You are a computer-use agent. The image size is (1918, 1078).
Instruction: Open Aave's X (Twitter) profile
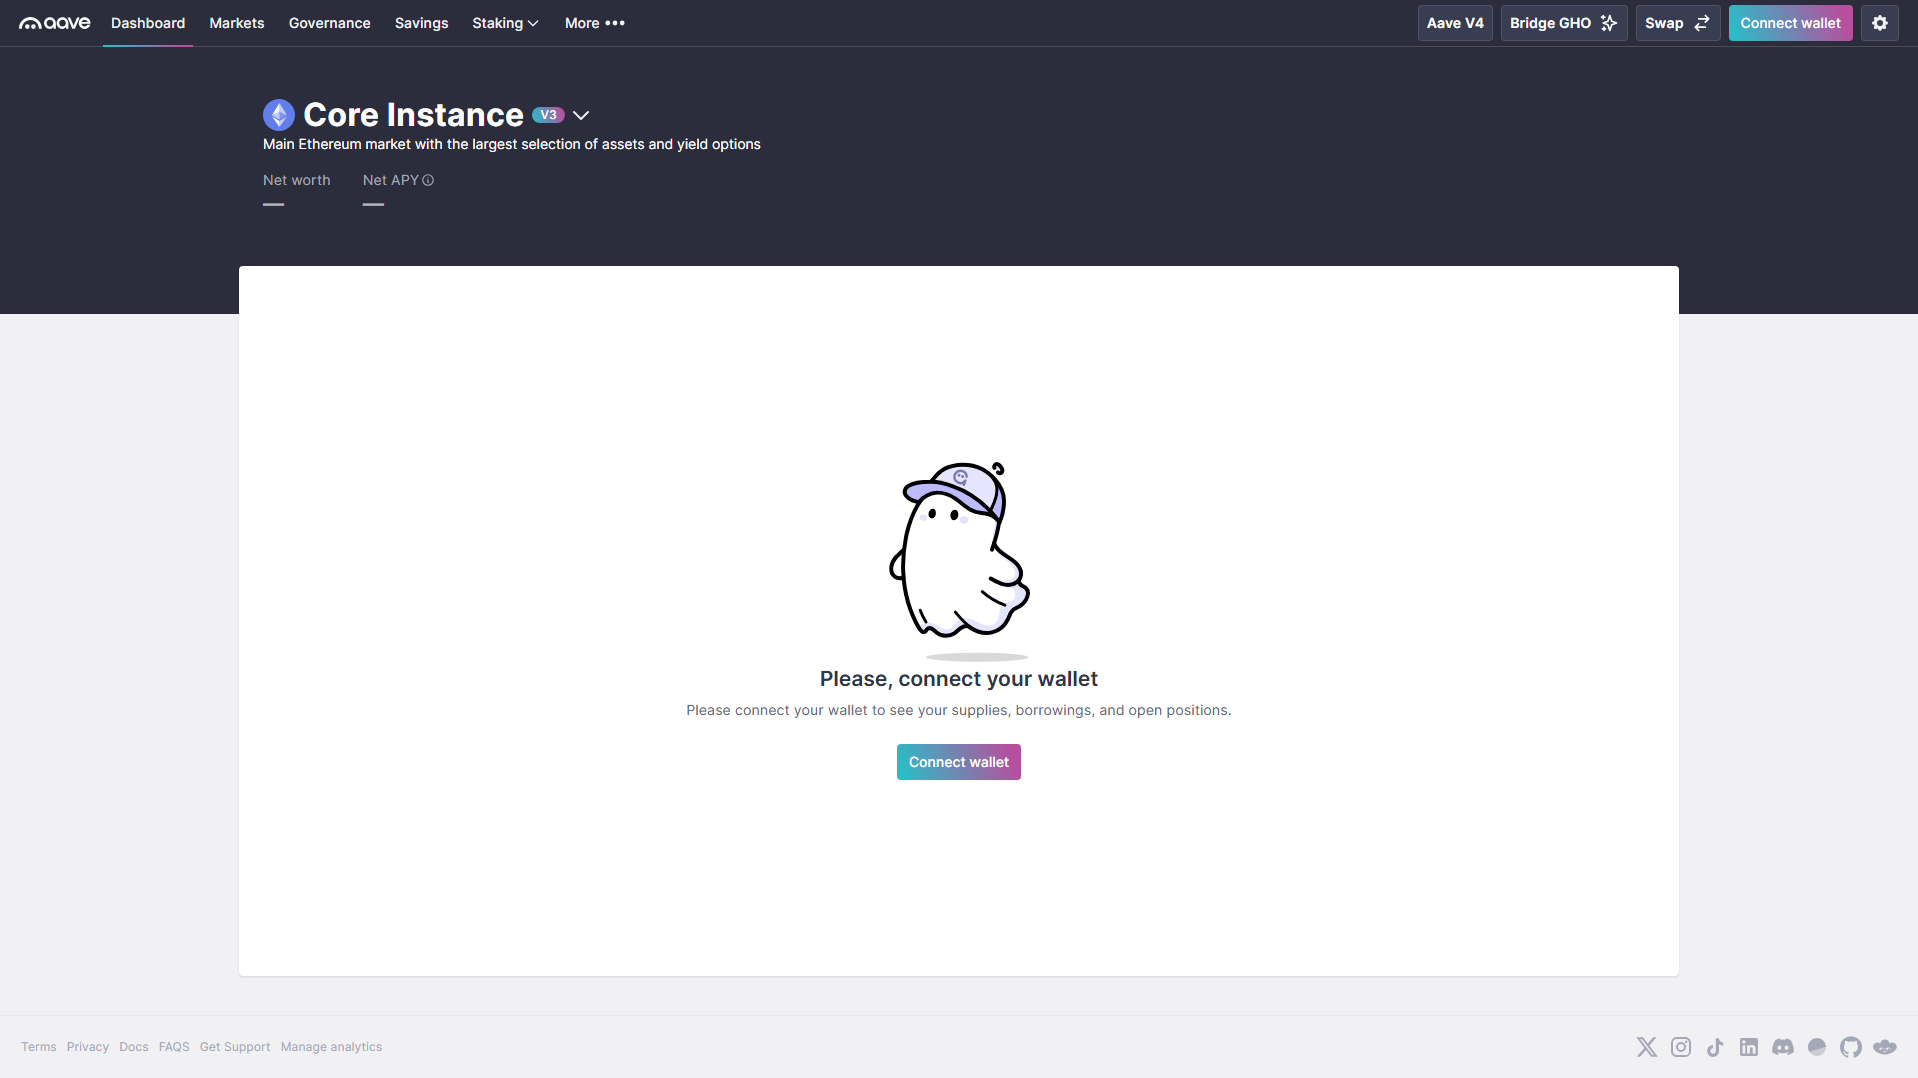[x=1647, y=1047]
